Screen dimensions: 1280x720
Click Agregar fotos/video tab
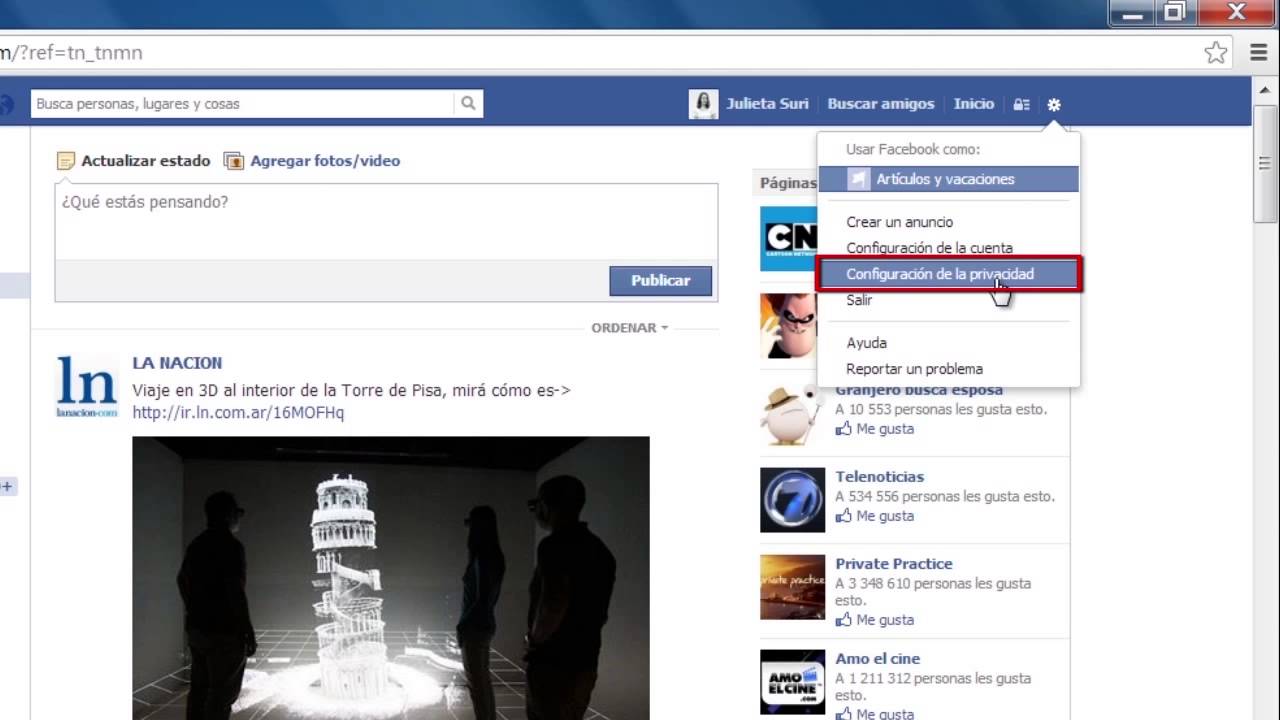325,160
